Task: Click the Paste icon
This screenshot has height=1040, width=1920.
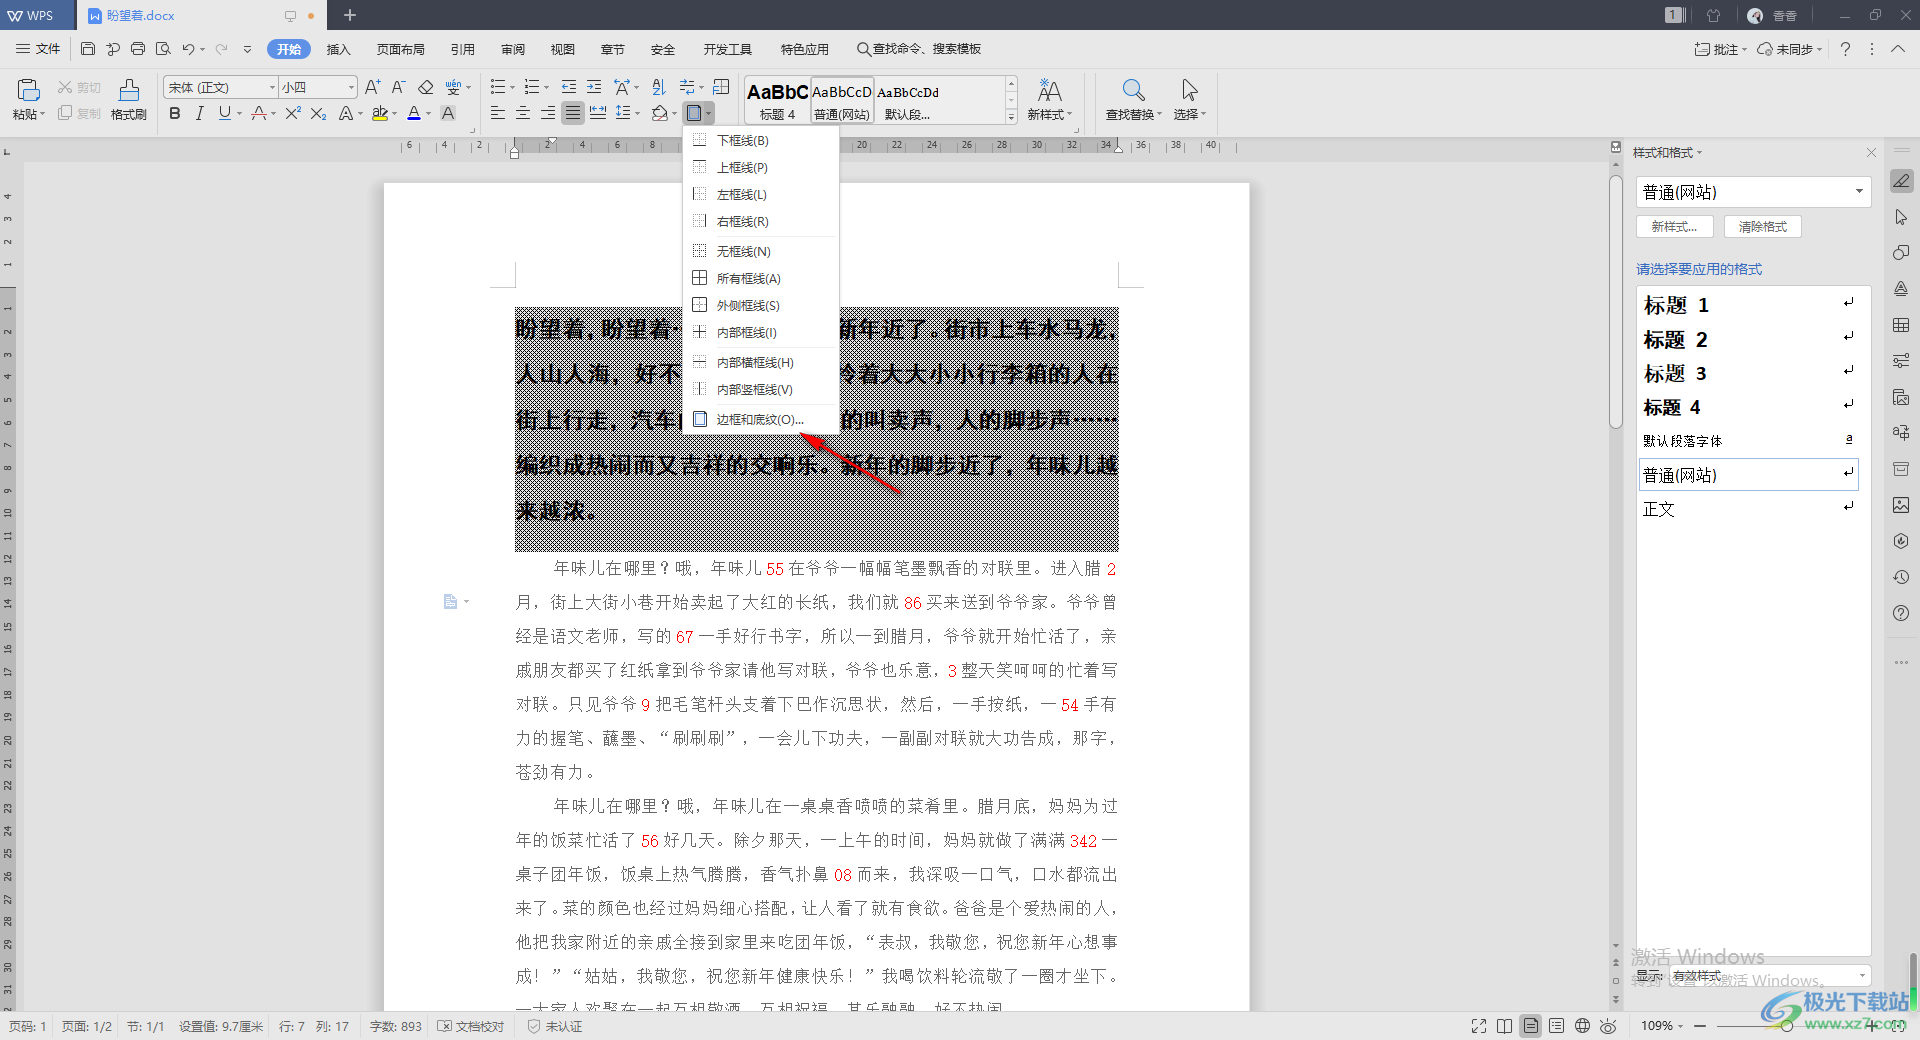Action: [28, 90]
